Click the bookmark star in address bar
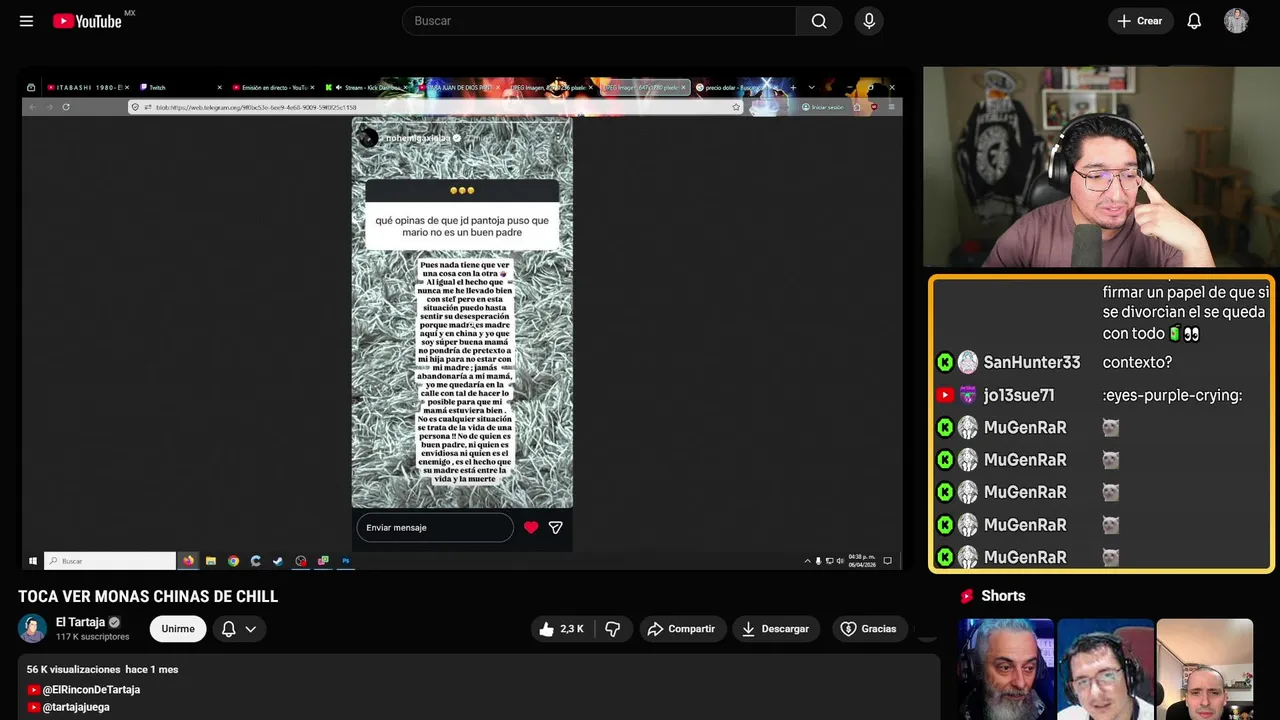 pos(737,107)
